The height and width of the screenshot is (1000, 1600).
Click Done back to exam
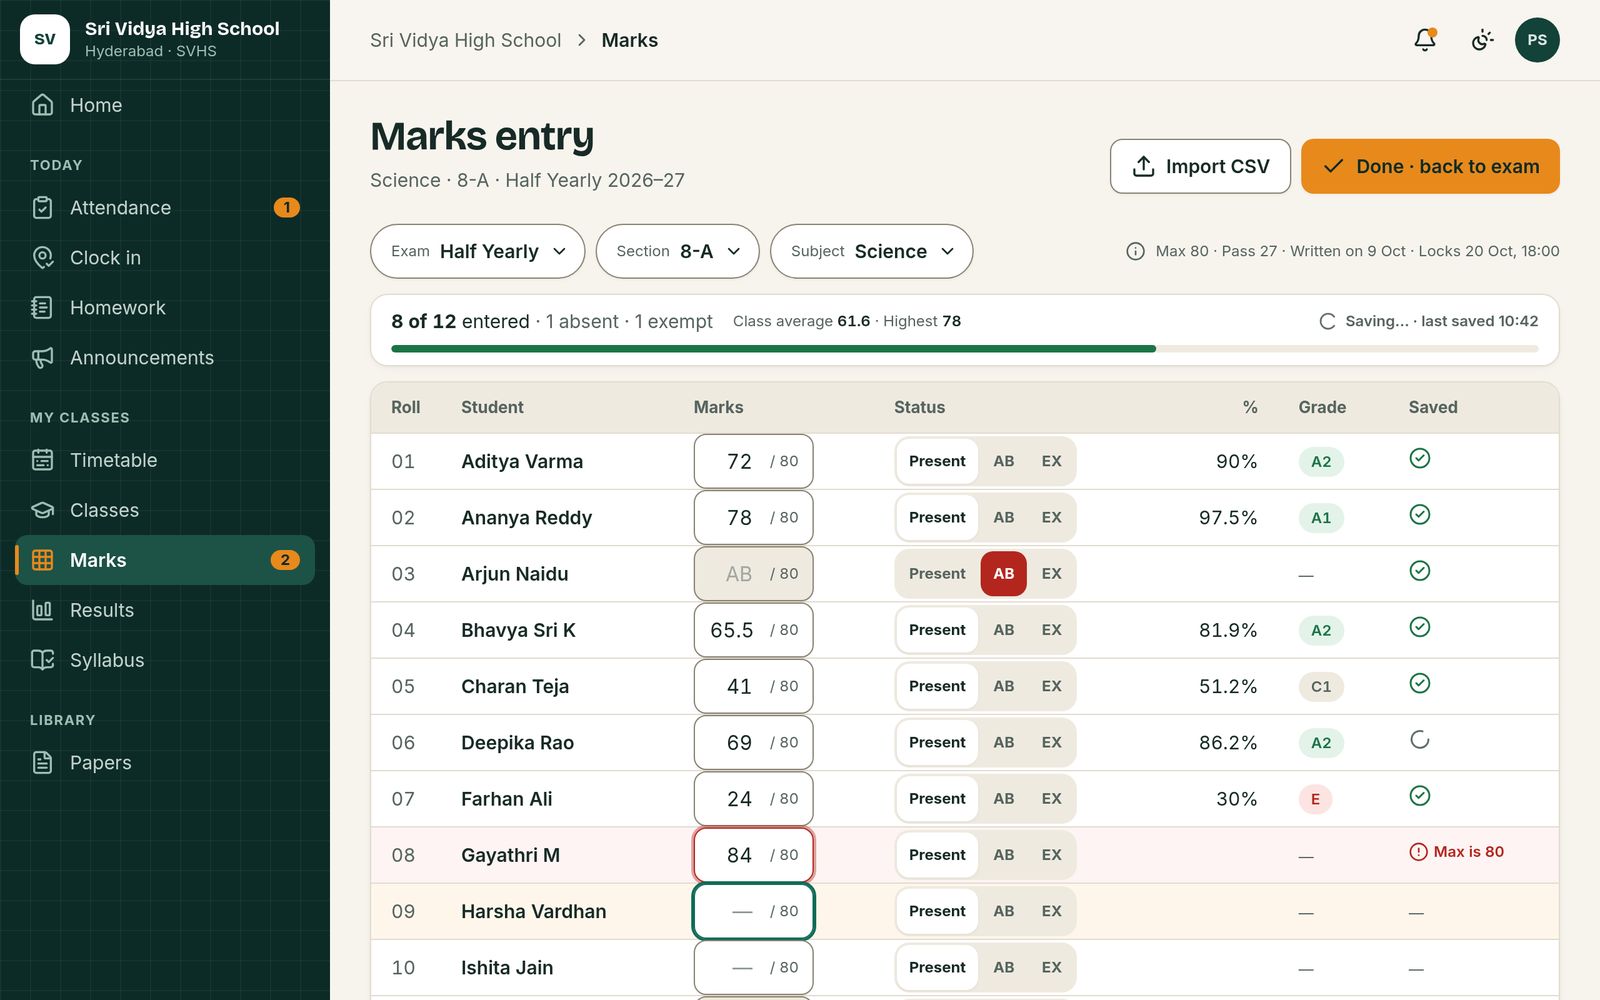coord(1430,166)
